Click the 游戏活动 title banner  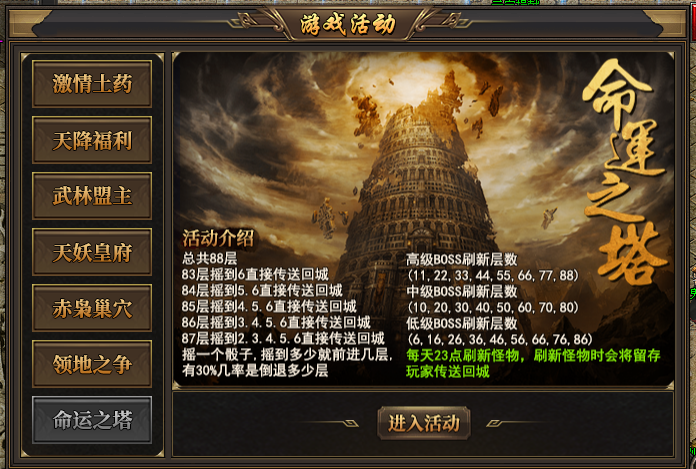[x=348, y=24]
